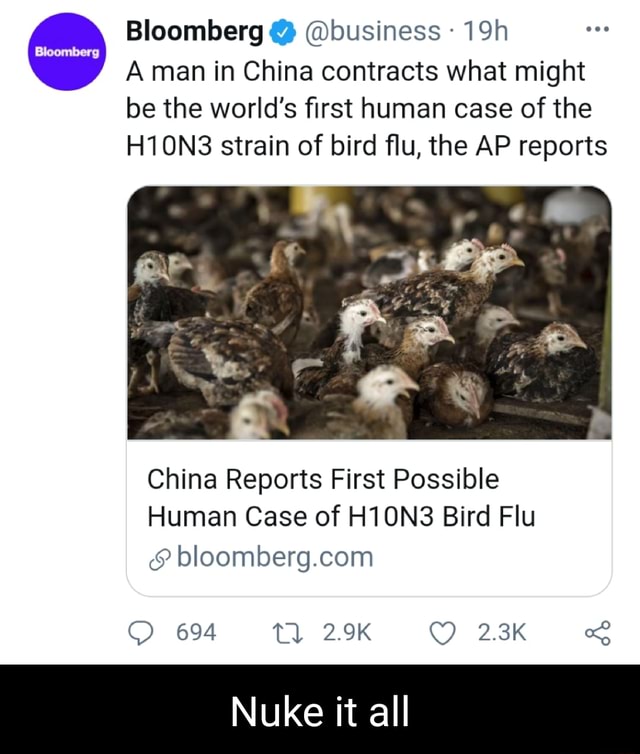Viewport: 640px width, 754px height.
Task: Open the three-dot more options menu
Action: (x=598, y=30)
